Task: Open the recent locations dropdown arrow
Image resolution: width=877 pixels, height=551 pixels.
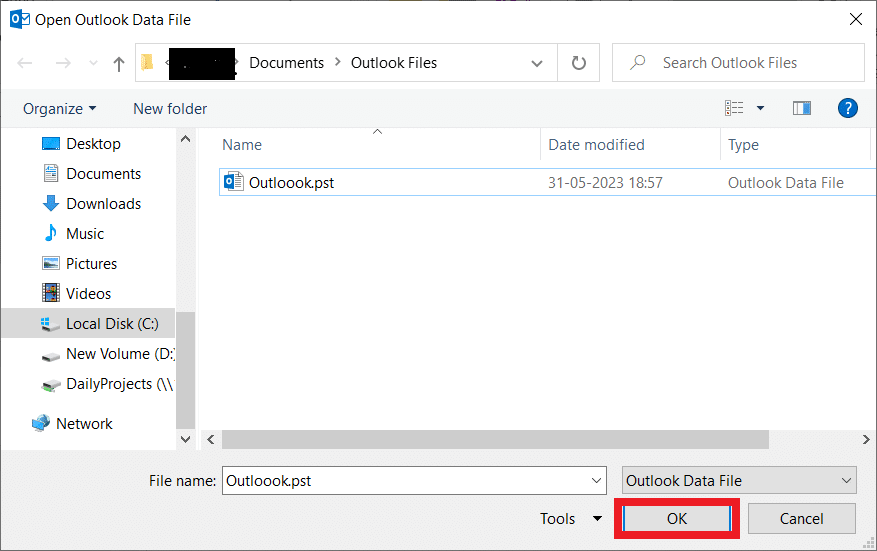Action: coord(93,63)
